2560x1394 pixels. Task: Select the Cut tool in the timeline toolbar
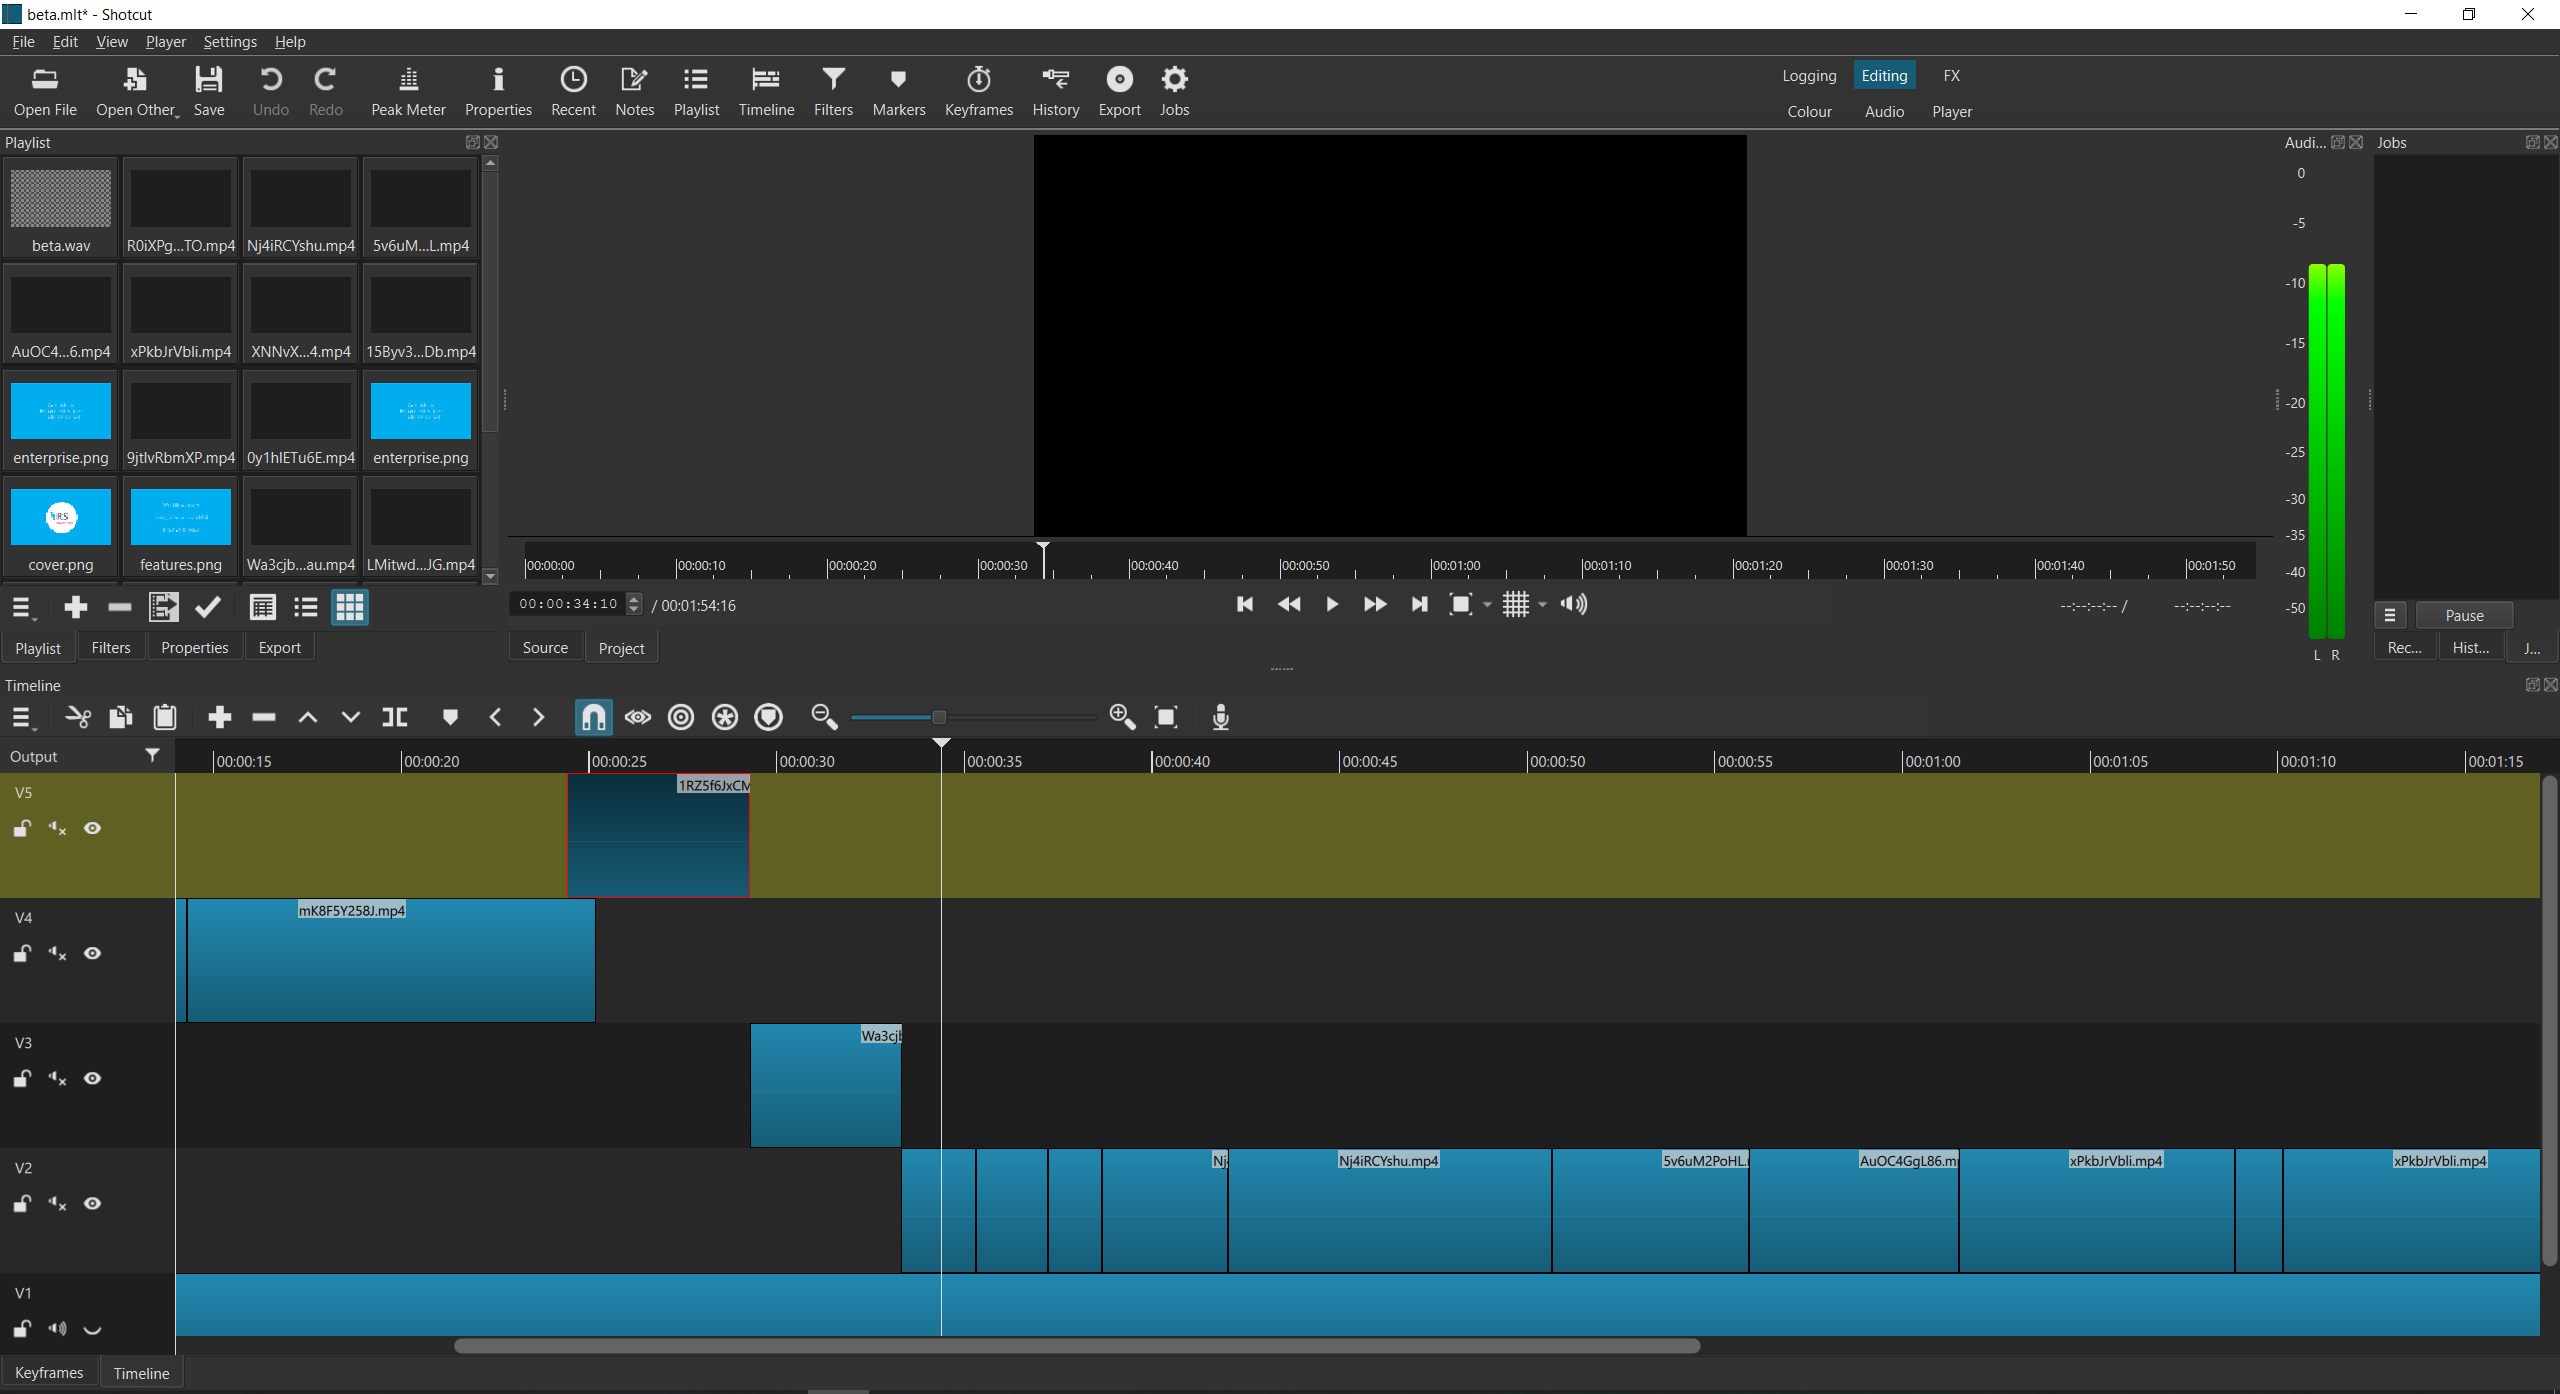click(77, 717)
